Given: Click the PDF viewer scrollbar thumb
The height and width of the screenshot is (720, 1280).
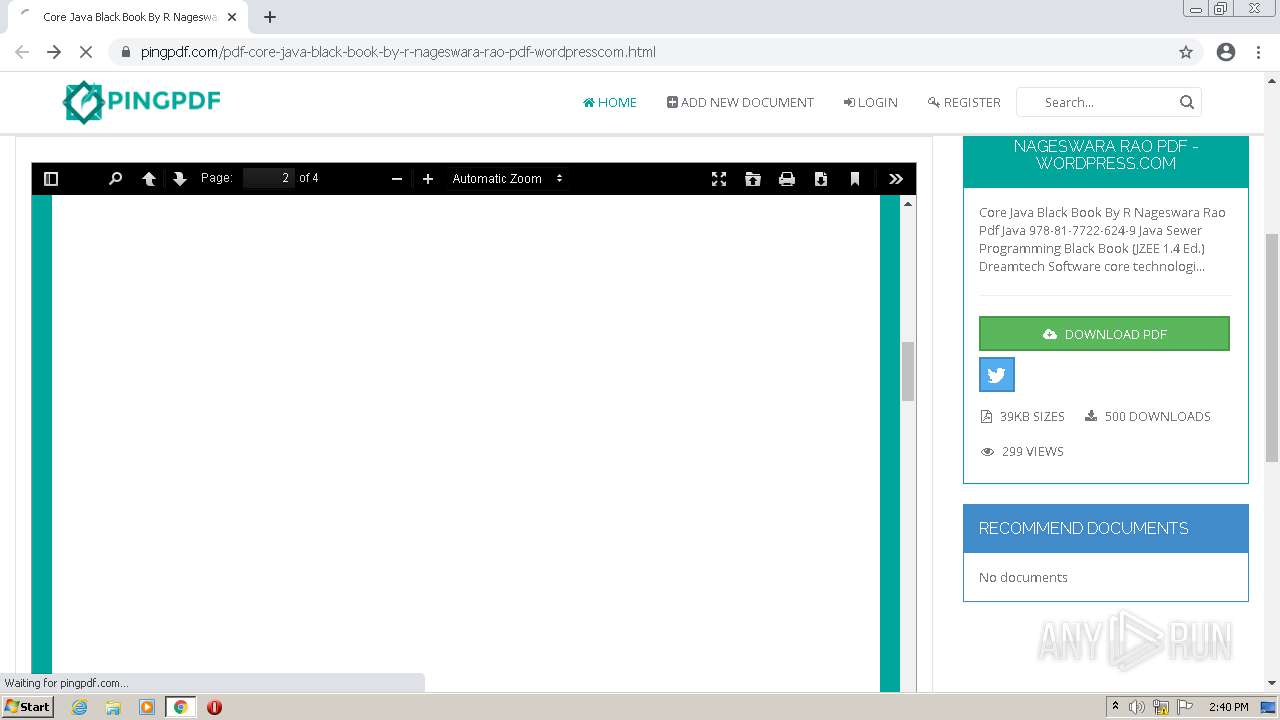Looking at the screenshot, I should 908,371.
